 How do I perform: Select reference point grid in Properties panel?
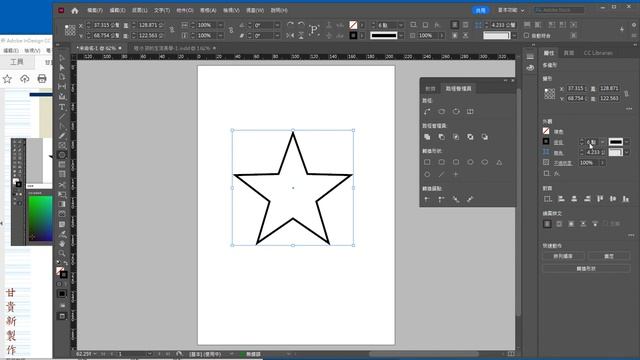point(549,93)
